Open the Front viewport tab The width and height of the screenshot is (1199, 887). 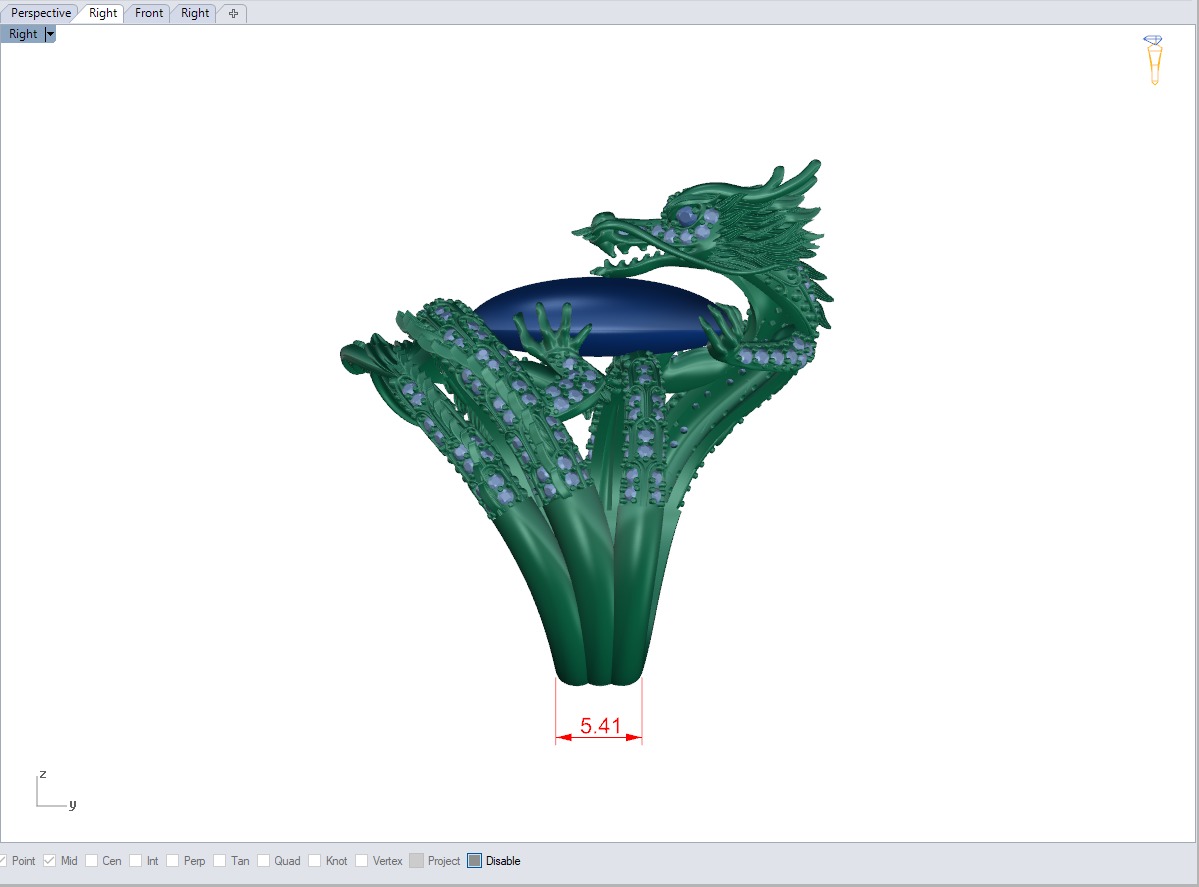(149, 13)
